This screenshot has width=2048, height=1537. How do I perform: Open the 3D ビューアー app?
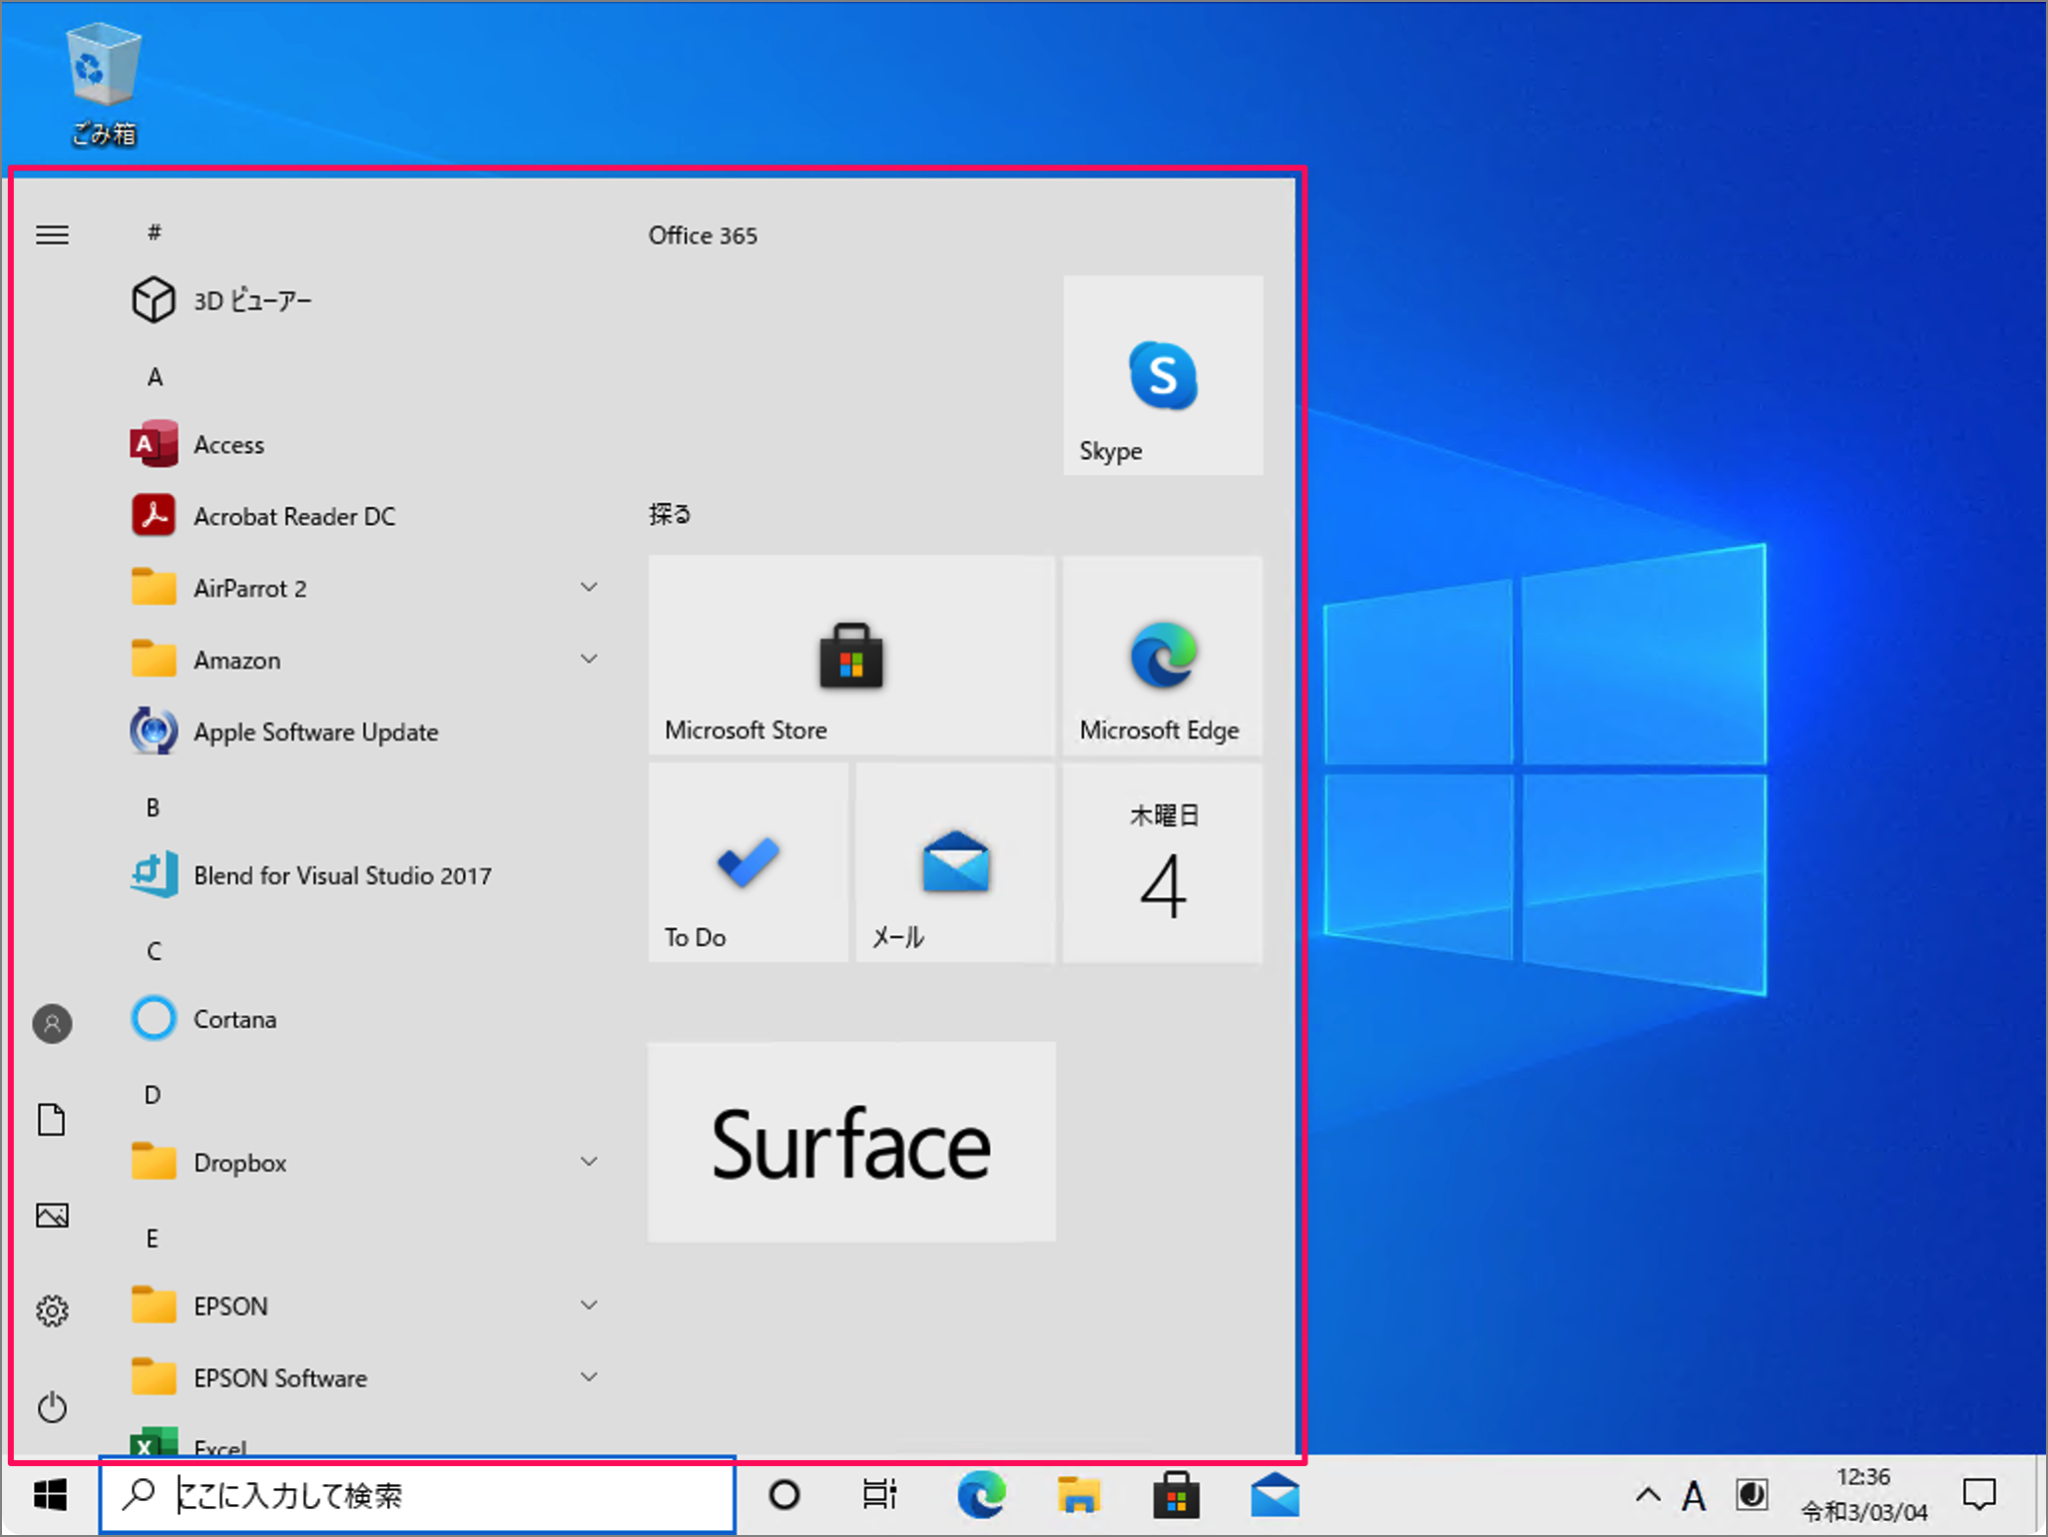(x=252, y=299)
